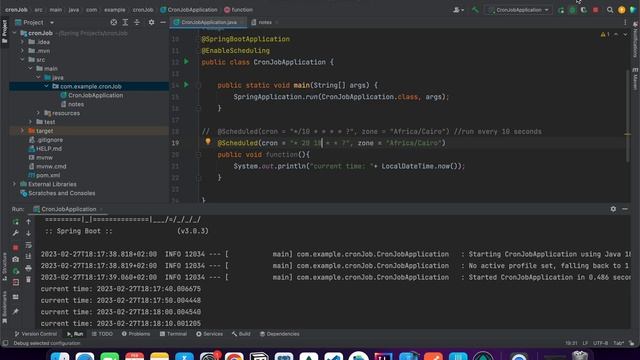Viewport: 640px width, 360px height.
Task: Click Run with Coverage icon in top toolbar
Action: pyautogui.click(x=584, y=10)
